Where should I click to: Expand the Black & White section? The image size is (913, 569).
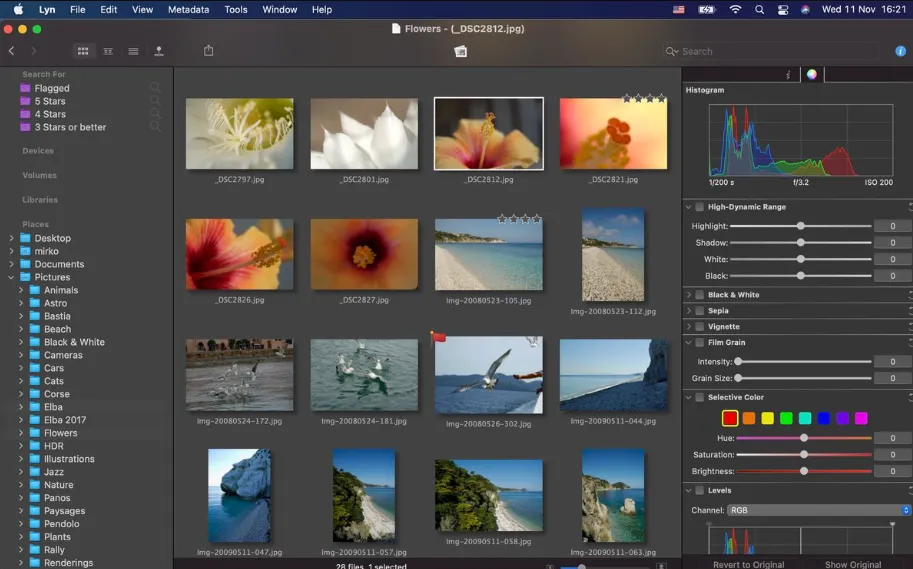(x=688, y=295)
